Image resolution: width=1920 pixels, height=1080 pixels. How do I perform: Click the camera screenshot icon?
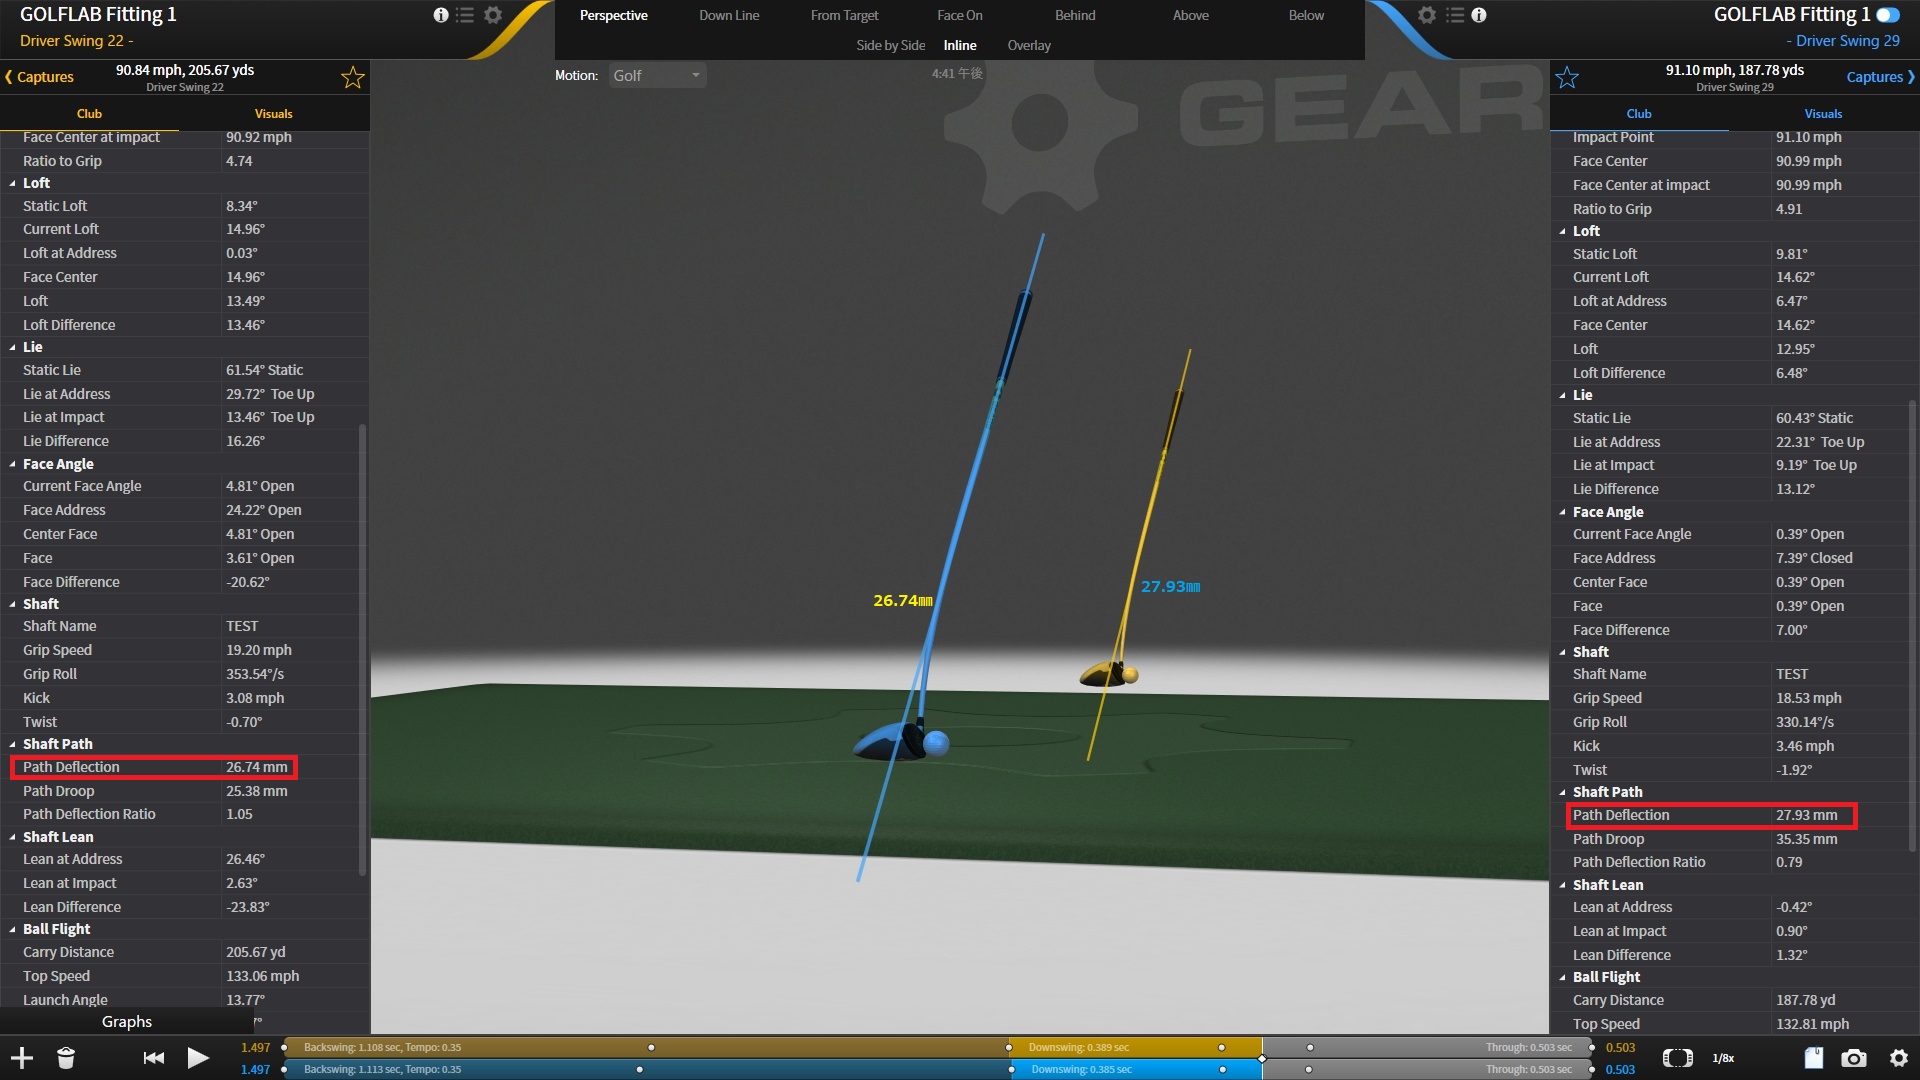tap(1854, 1058)
